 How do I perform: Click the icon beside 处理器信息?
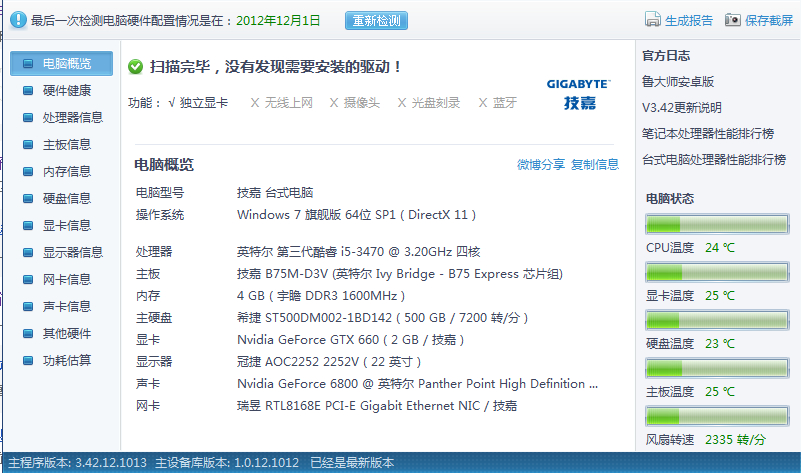[x=28, y=118]
